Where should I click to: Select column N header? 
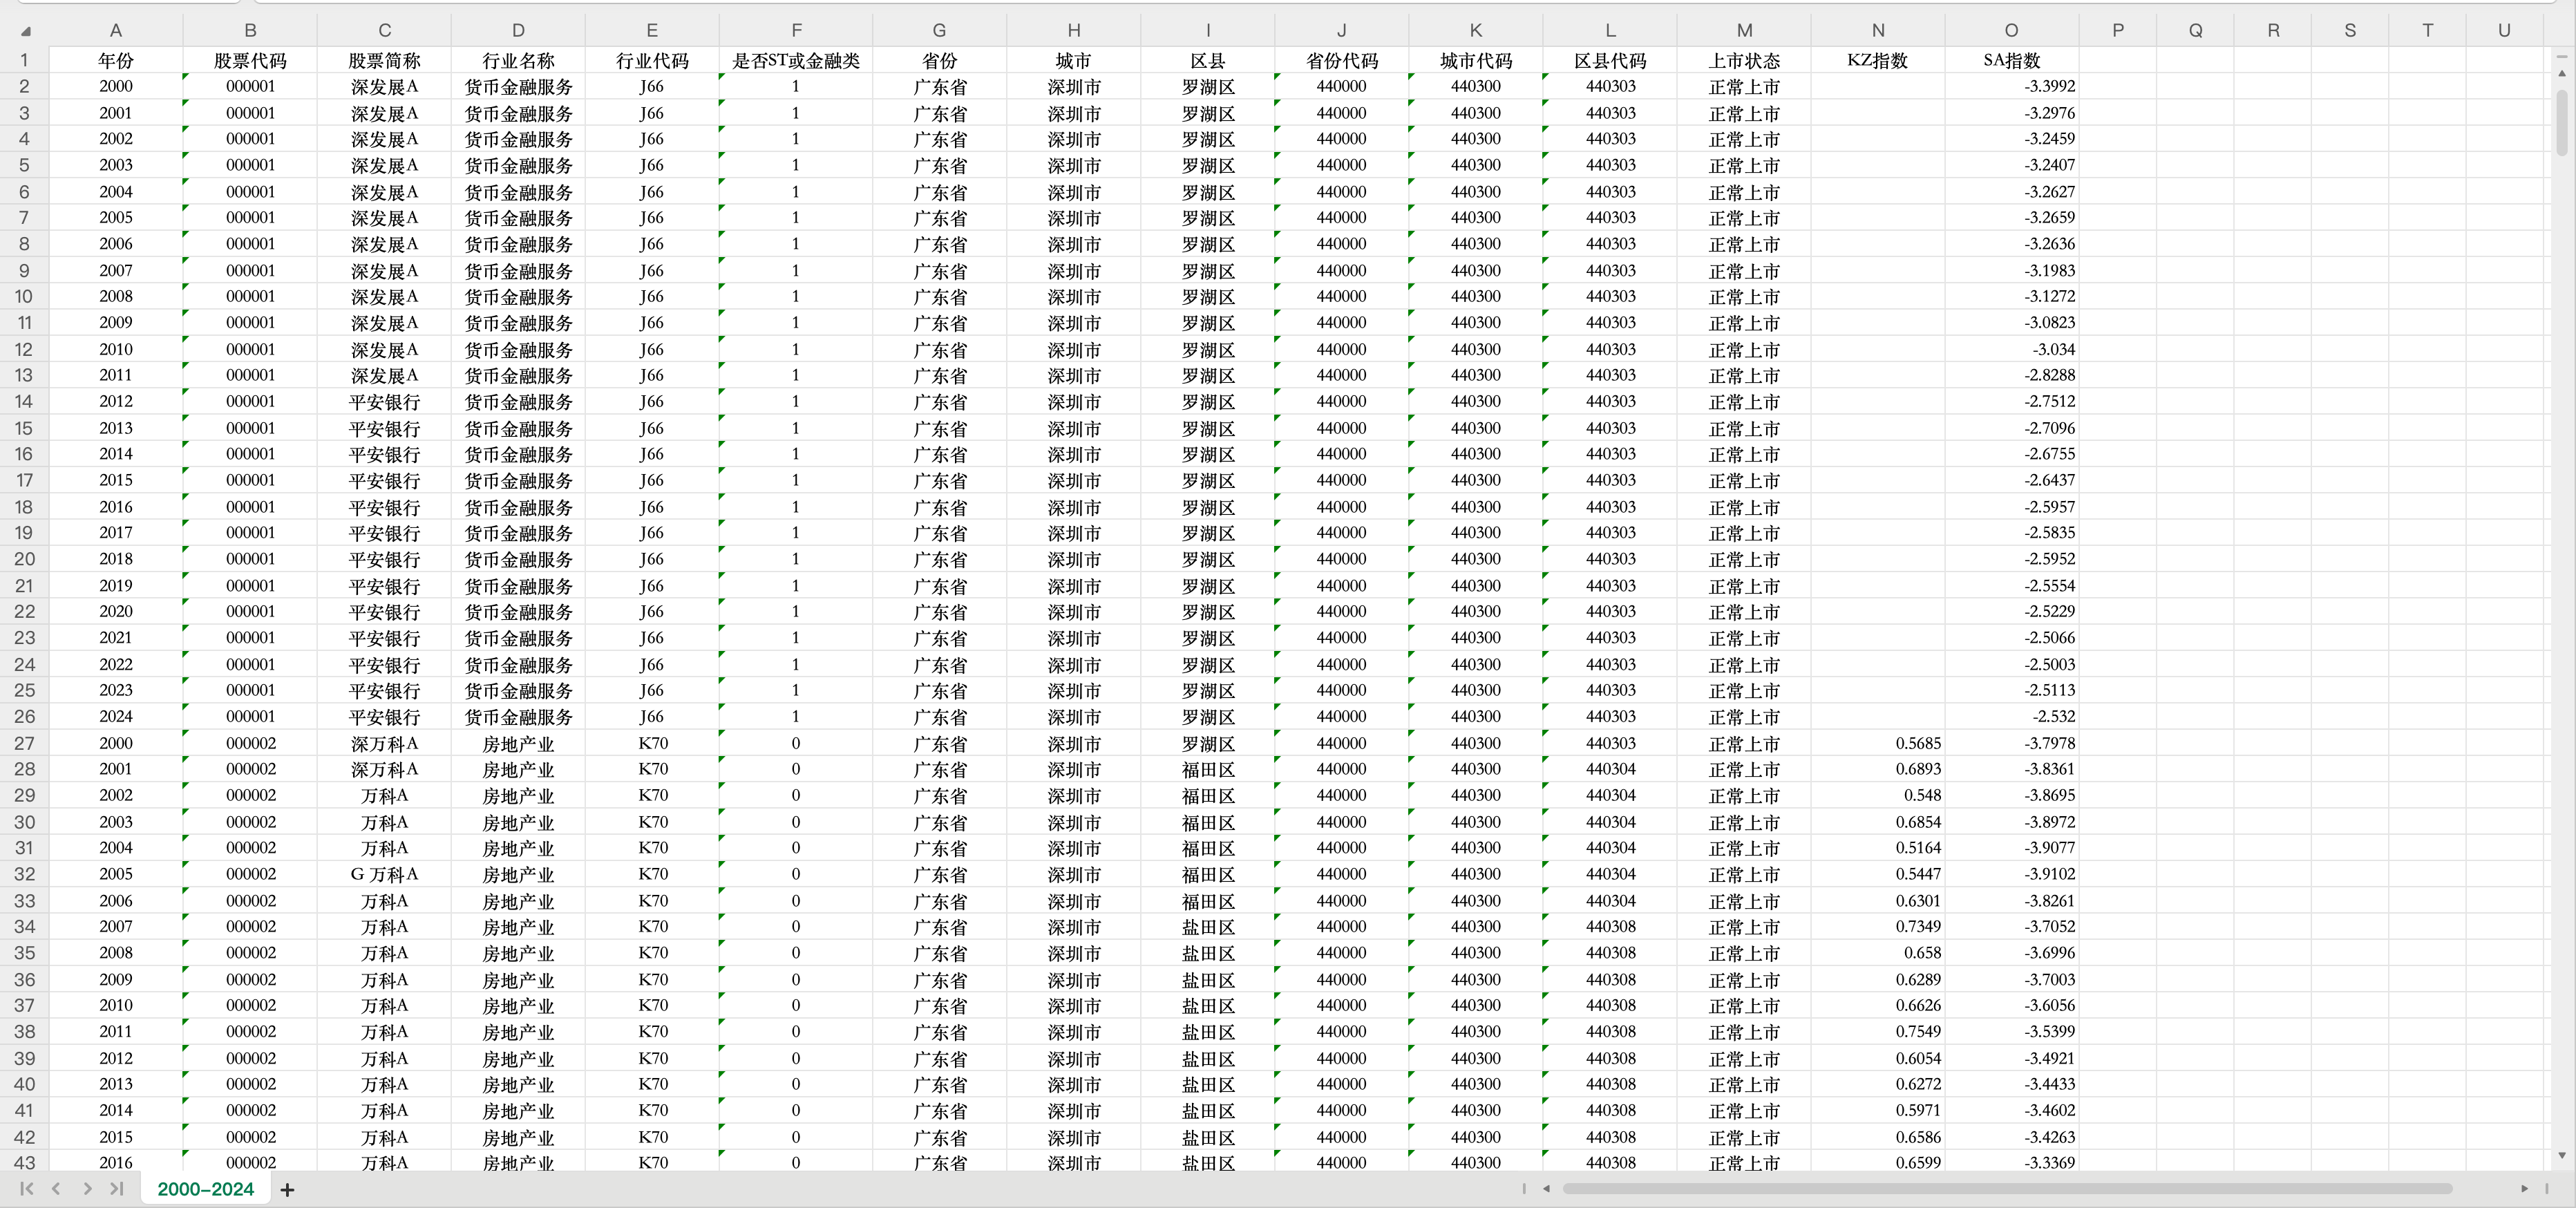[1877, 31]
